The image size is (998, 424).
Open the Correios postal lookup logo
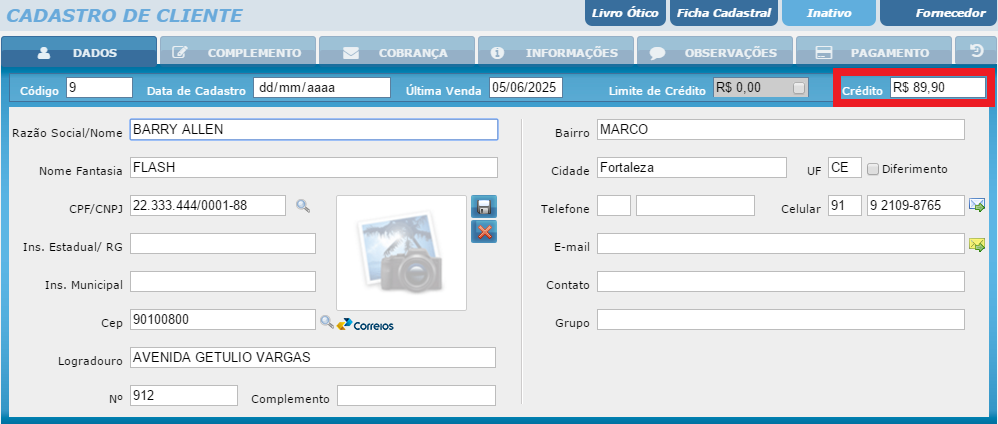point(366,324)
